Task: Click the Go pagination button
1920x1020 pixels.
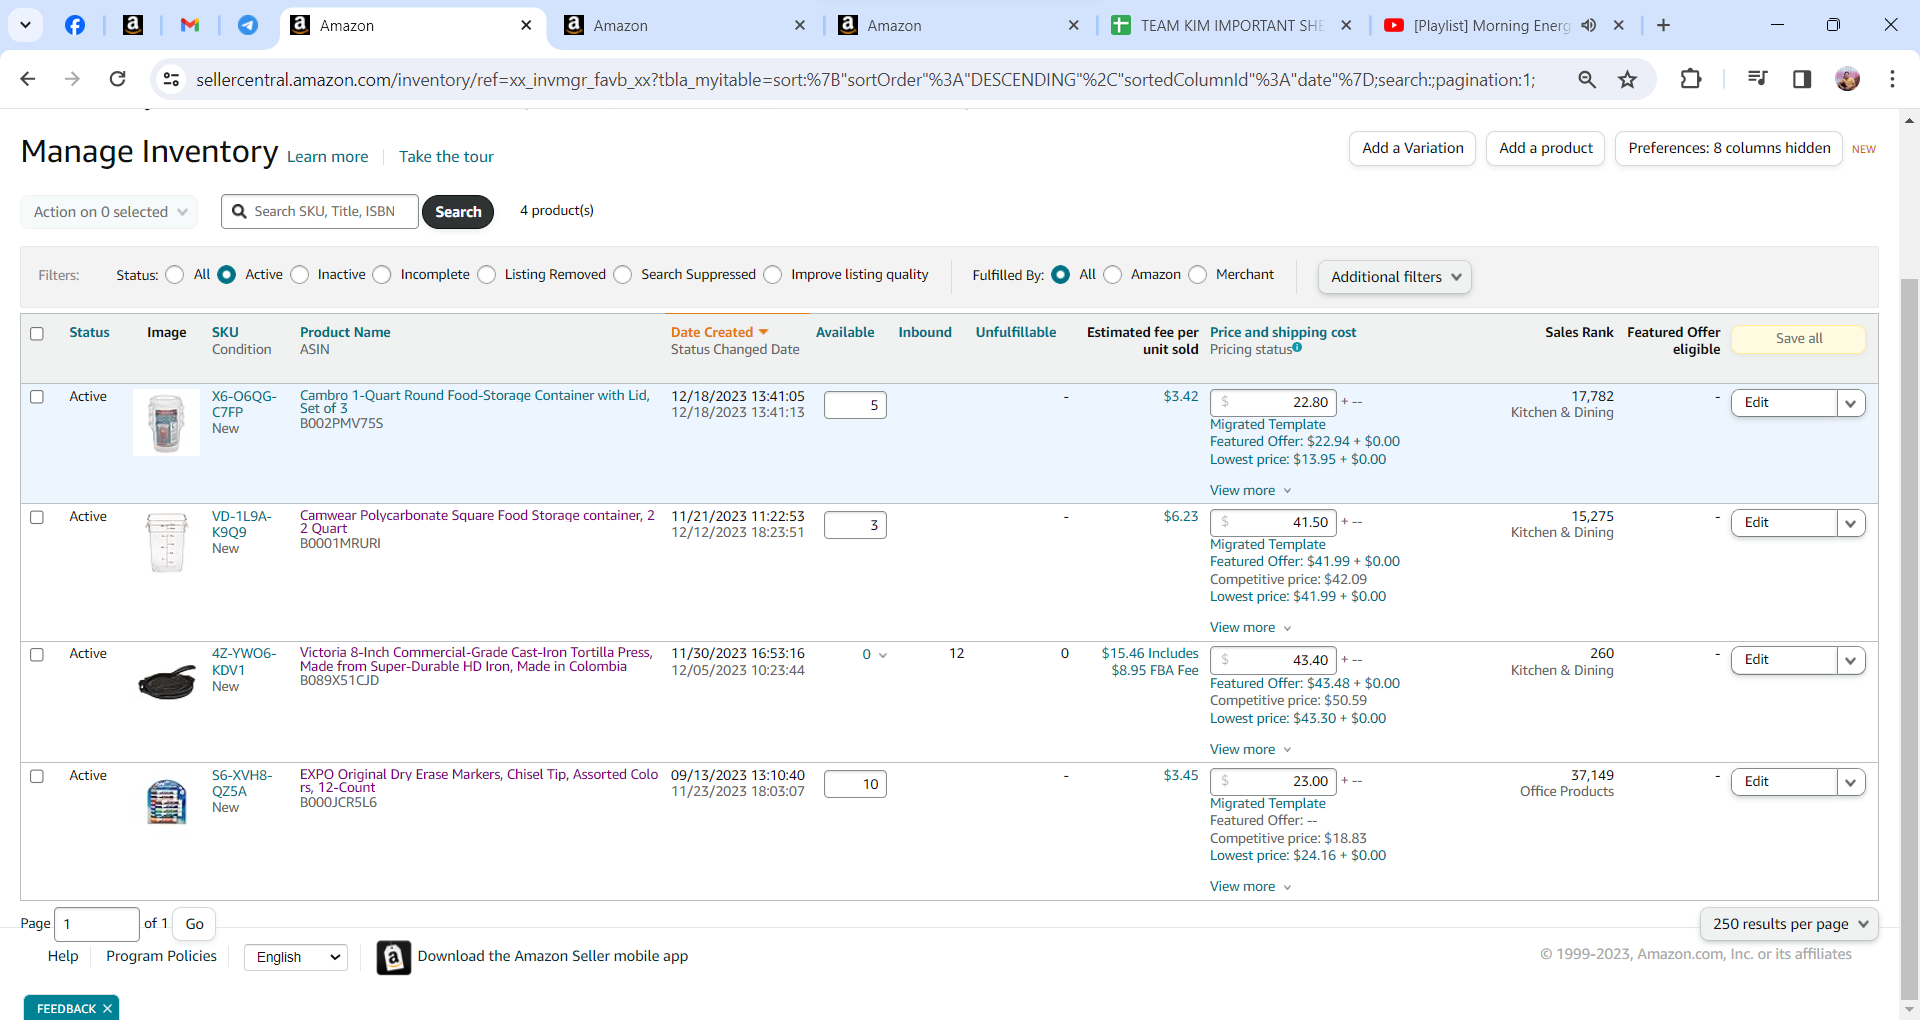Action: pyautogui.click(x=194, y=924)
